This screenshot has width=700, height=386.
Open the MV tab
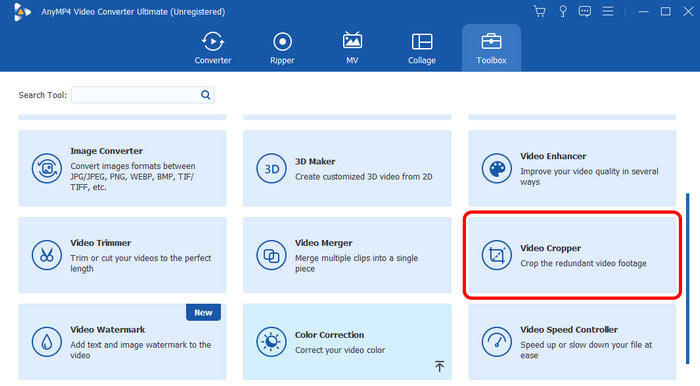tap(352, 48)
